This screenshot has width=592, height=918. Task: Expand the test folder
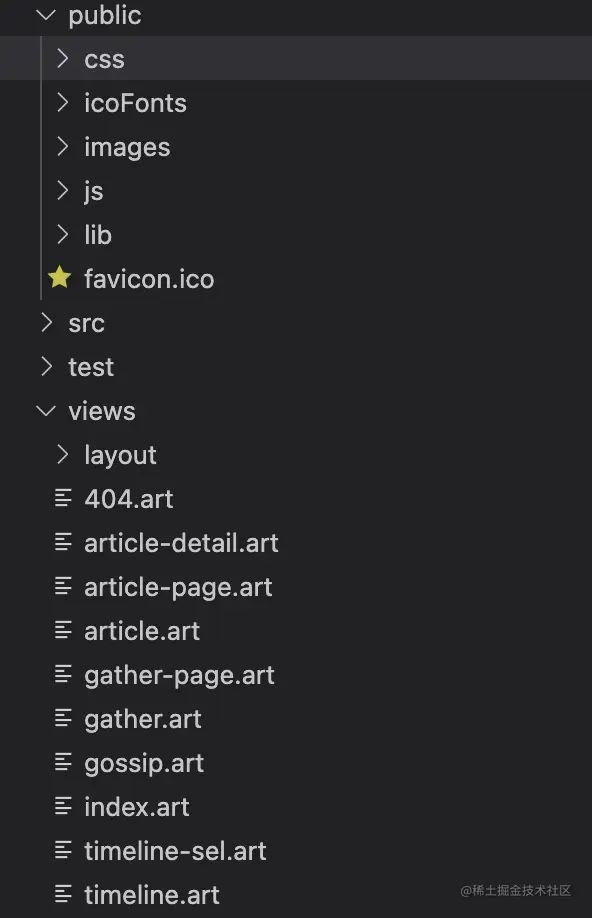pos(45,366)
